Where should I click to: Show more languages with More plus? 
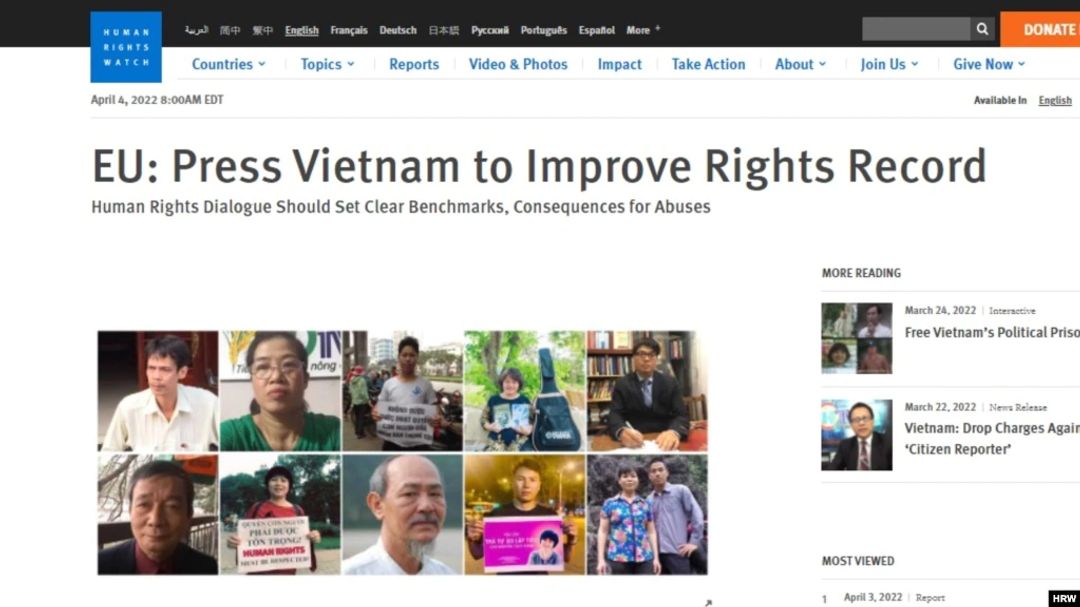coord(643,30)
